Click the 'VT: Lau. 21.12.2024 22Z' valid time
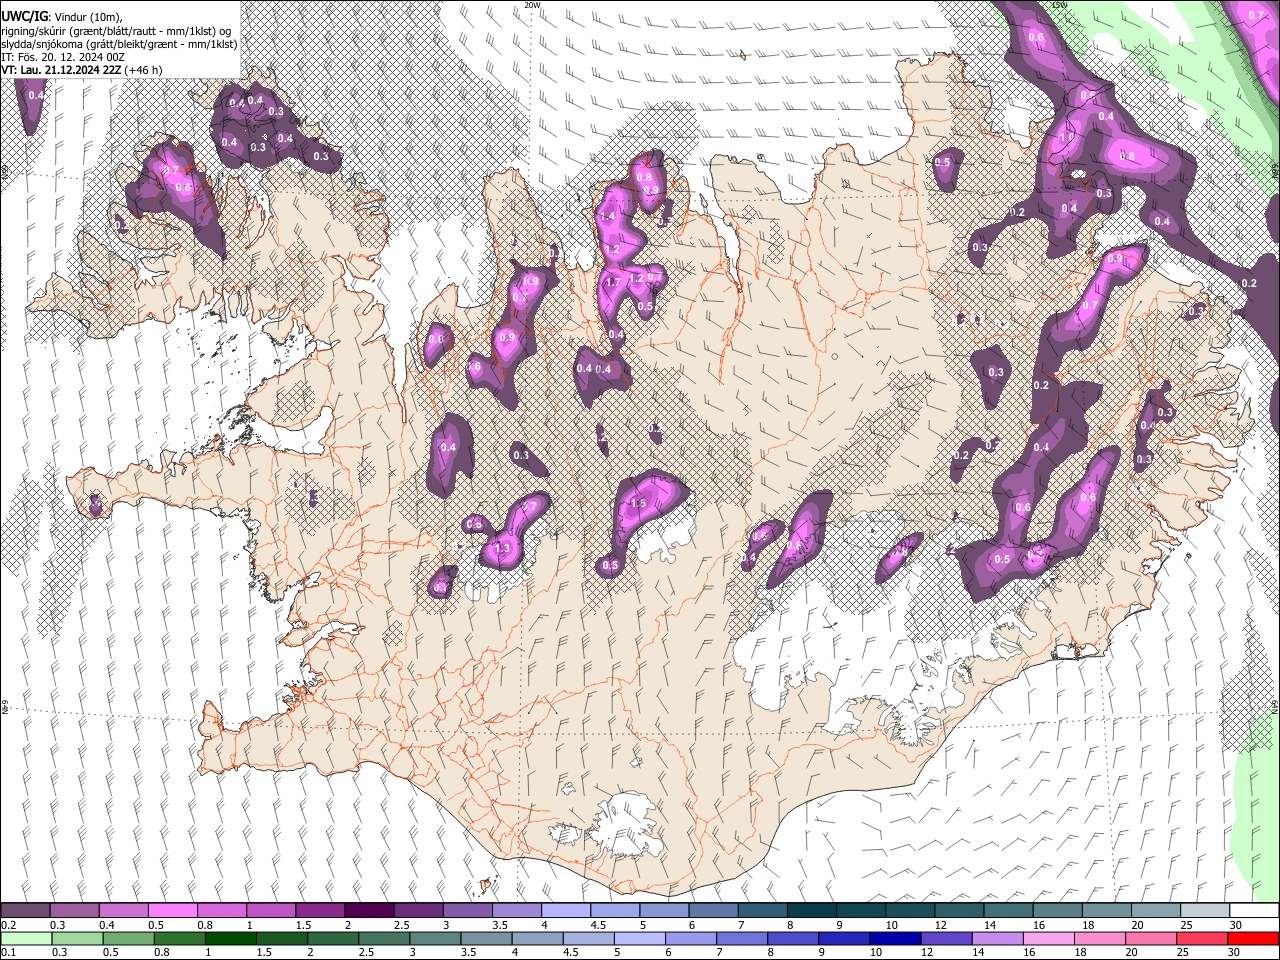The image size is (1280, 960). point(62,70)
